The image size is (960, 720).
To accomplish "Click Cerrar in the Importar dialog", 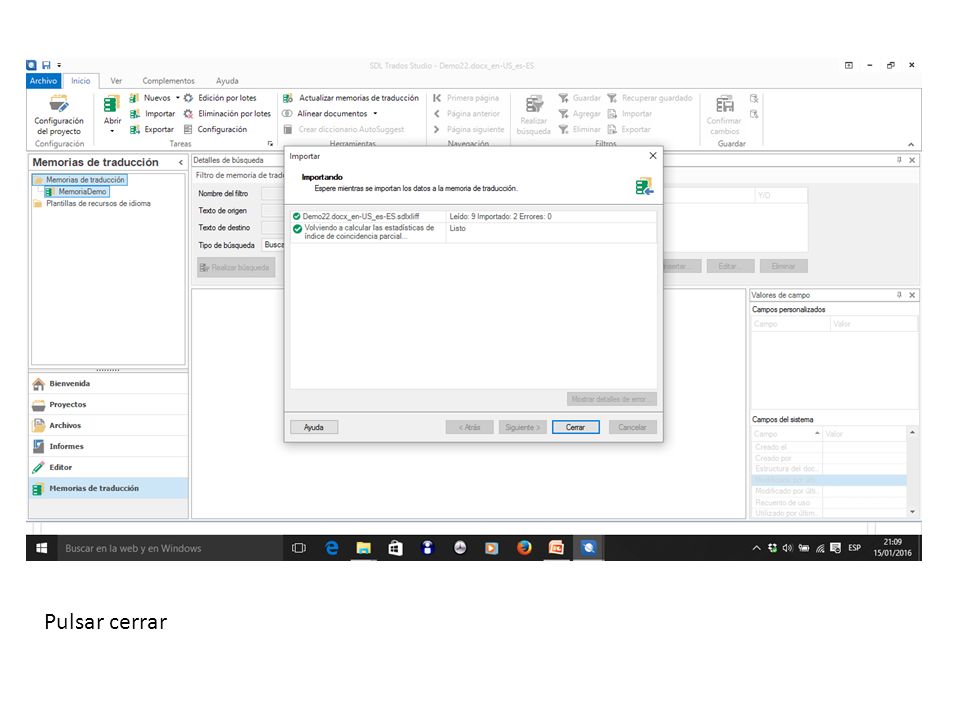I will point(576,427).
